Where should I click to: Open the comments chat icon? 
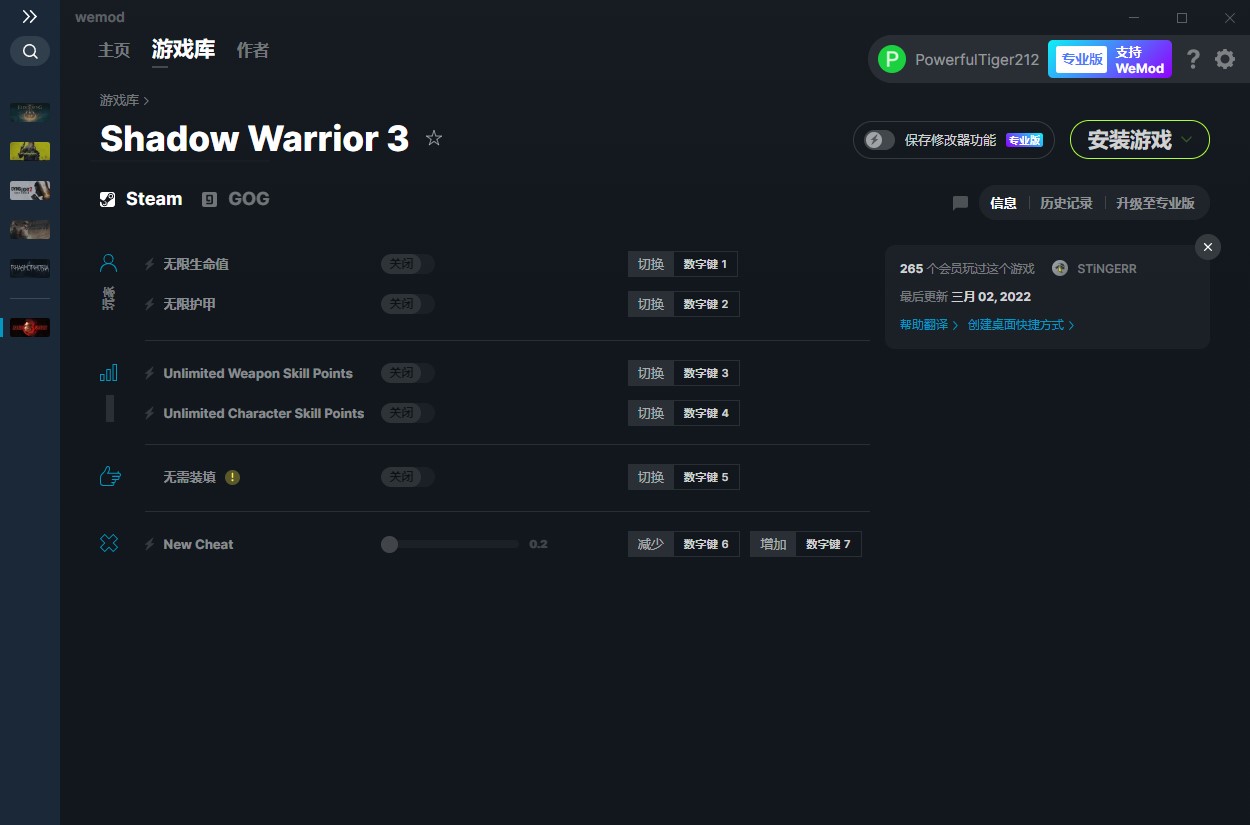pyautogui.click(x=960, y=203)
